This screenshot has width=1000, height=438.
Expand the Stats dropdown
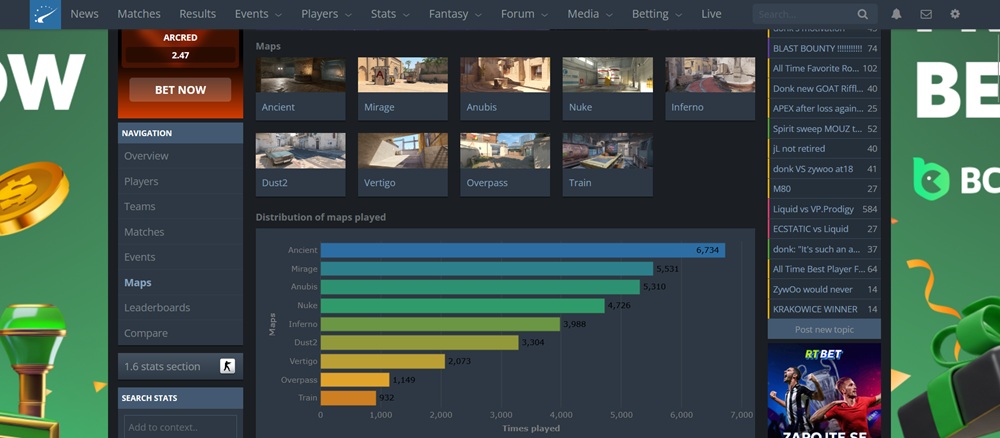[390, 14]
